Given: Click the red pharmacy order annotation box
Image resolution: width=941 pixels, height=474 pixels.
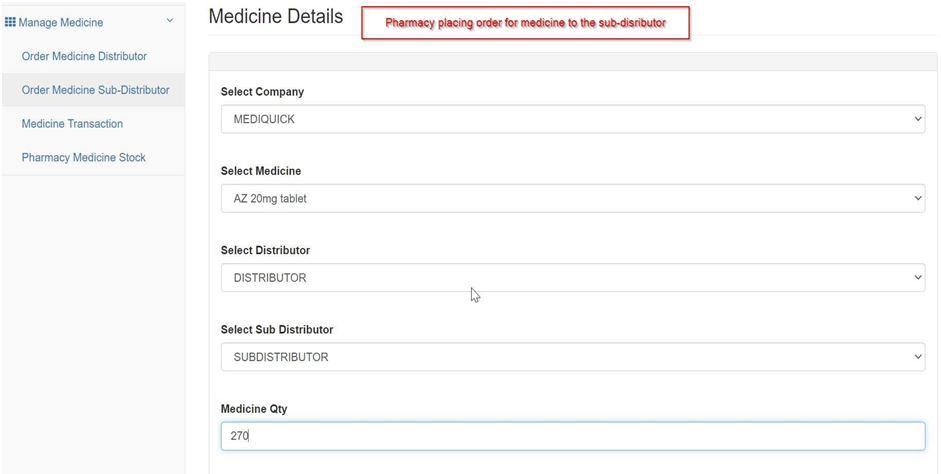Looking at the screenshot, I should coord(525,23).
